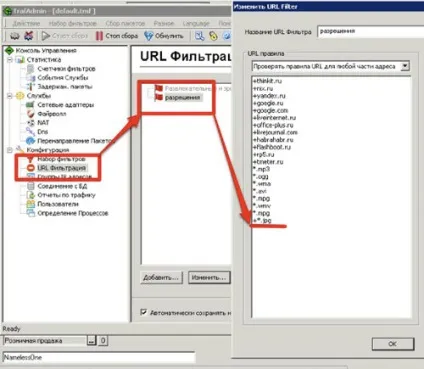Click the Развлекательные filter red flag icon

point(159,88)
